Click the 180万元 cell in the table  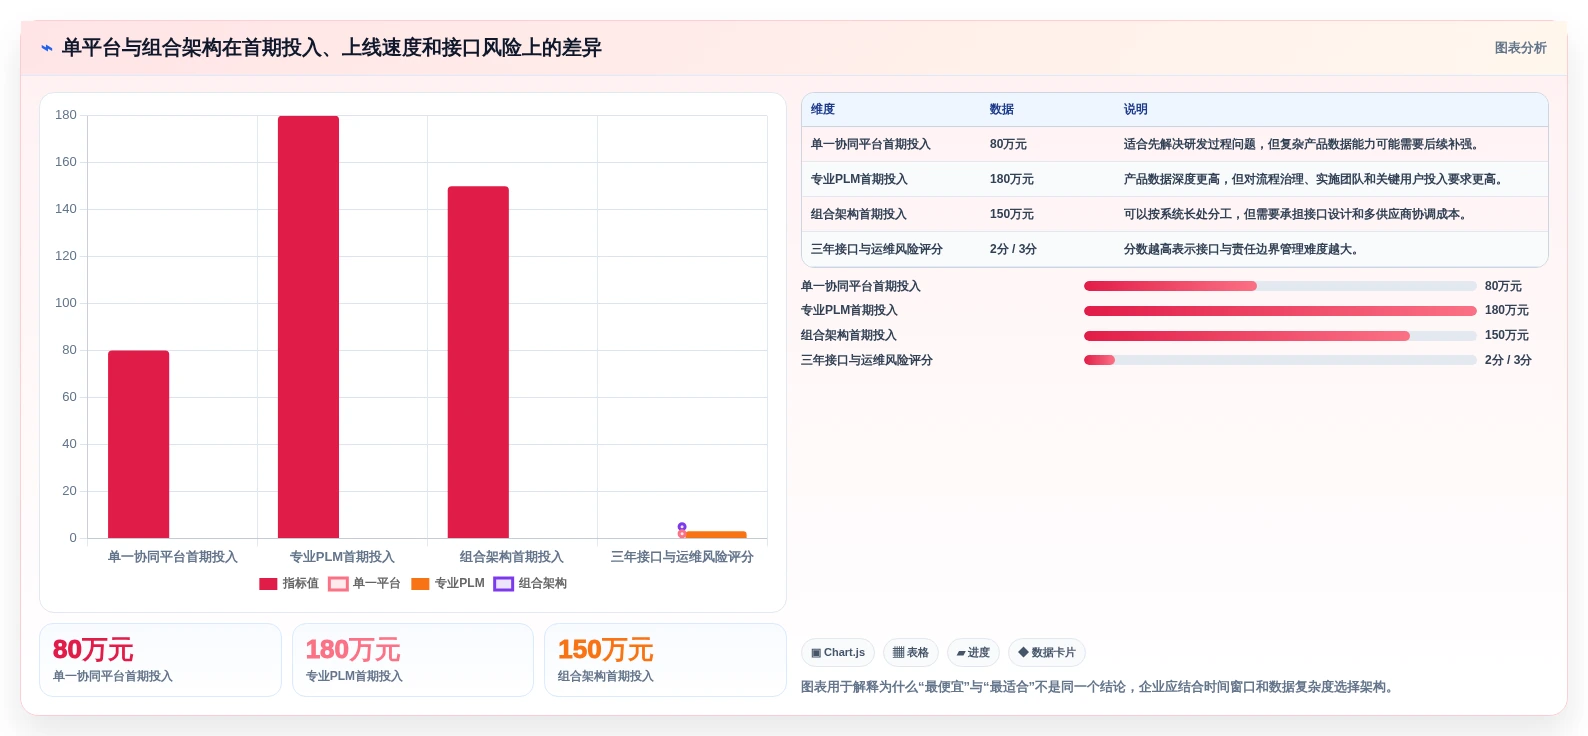coord(1012,180)
